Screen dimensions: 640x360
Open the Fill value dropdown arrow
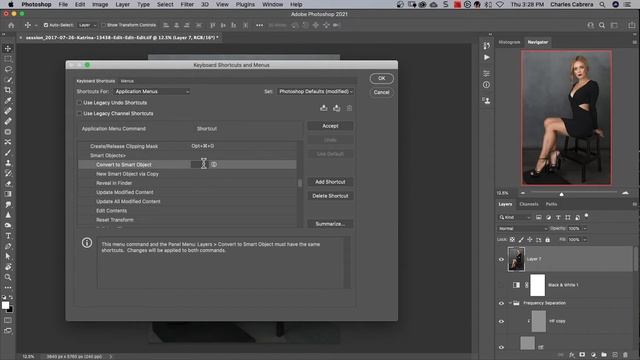(x=585, y=240)
